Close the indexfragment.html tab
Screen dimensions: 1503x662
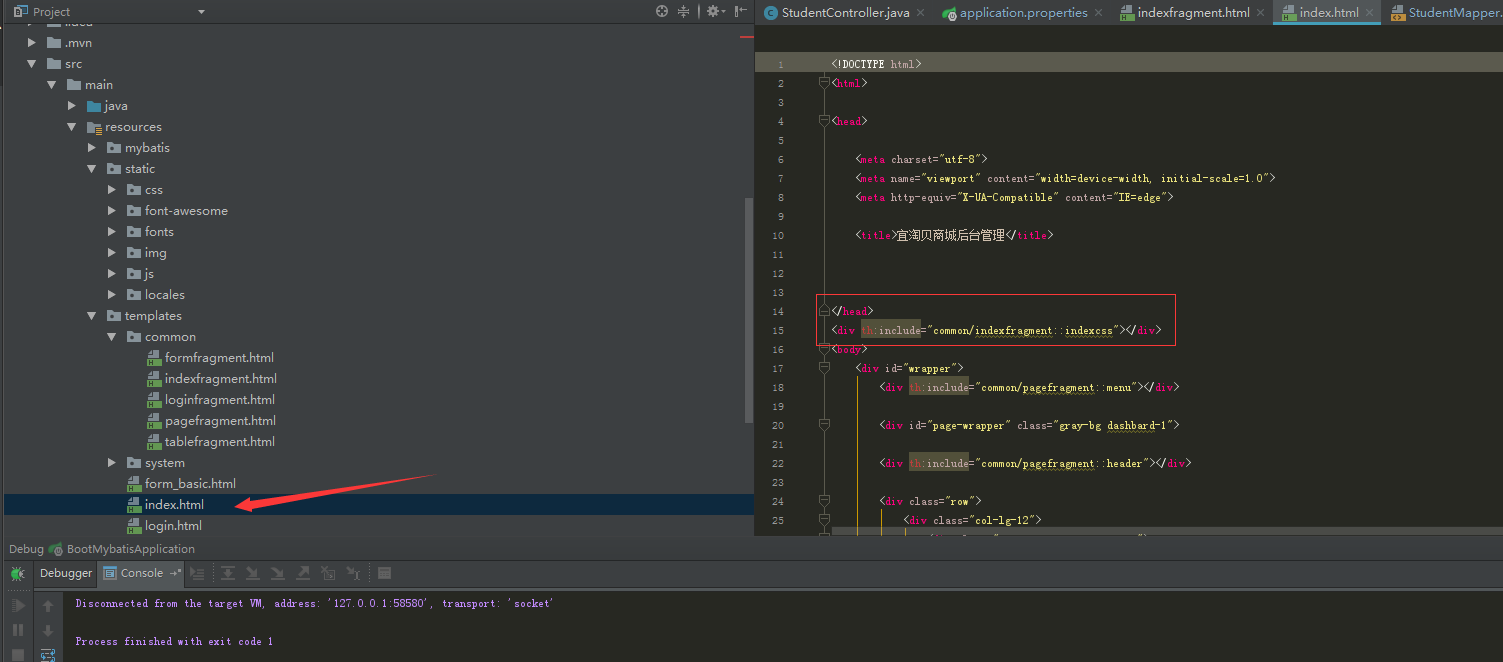[1261, 13]
